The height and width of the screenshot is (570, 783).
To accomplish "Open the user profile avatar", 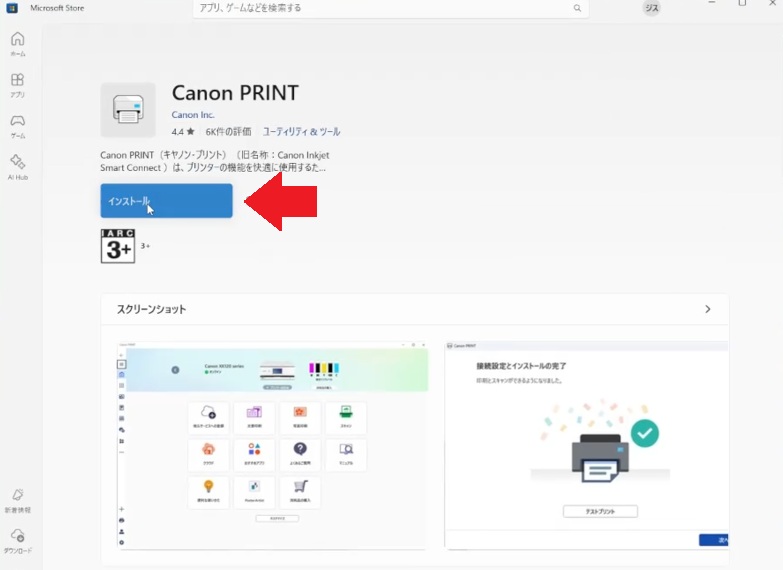I will [x=651, y=8].
